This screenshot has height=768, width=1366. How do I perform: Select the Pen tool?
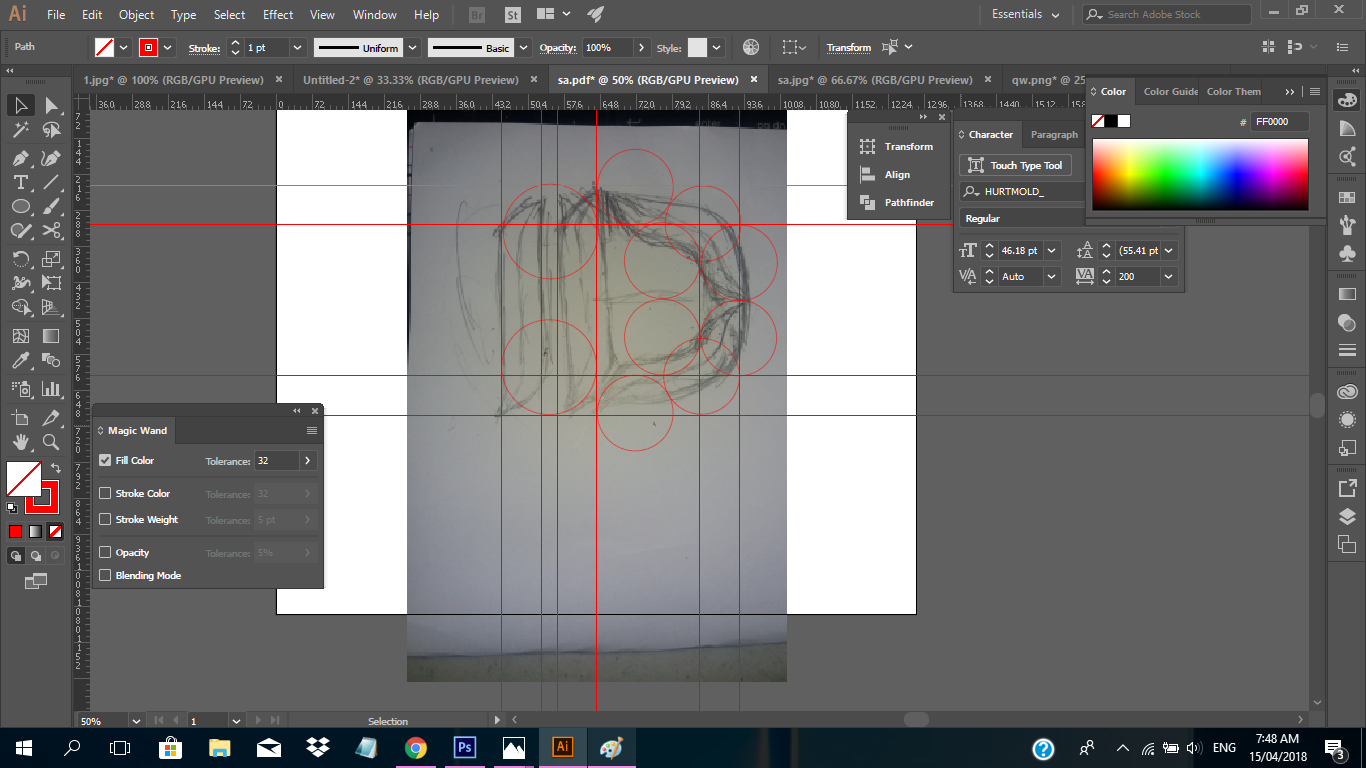20,157
